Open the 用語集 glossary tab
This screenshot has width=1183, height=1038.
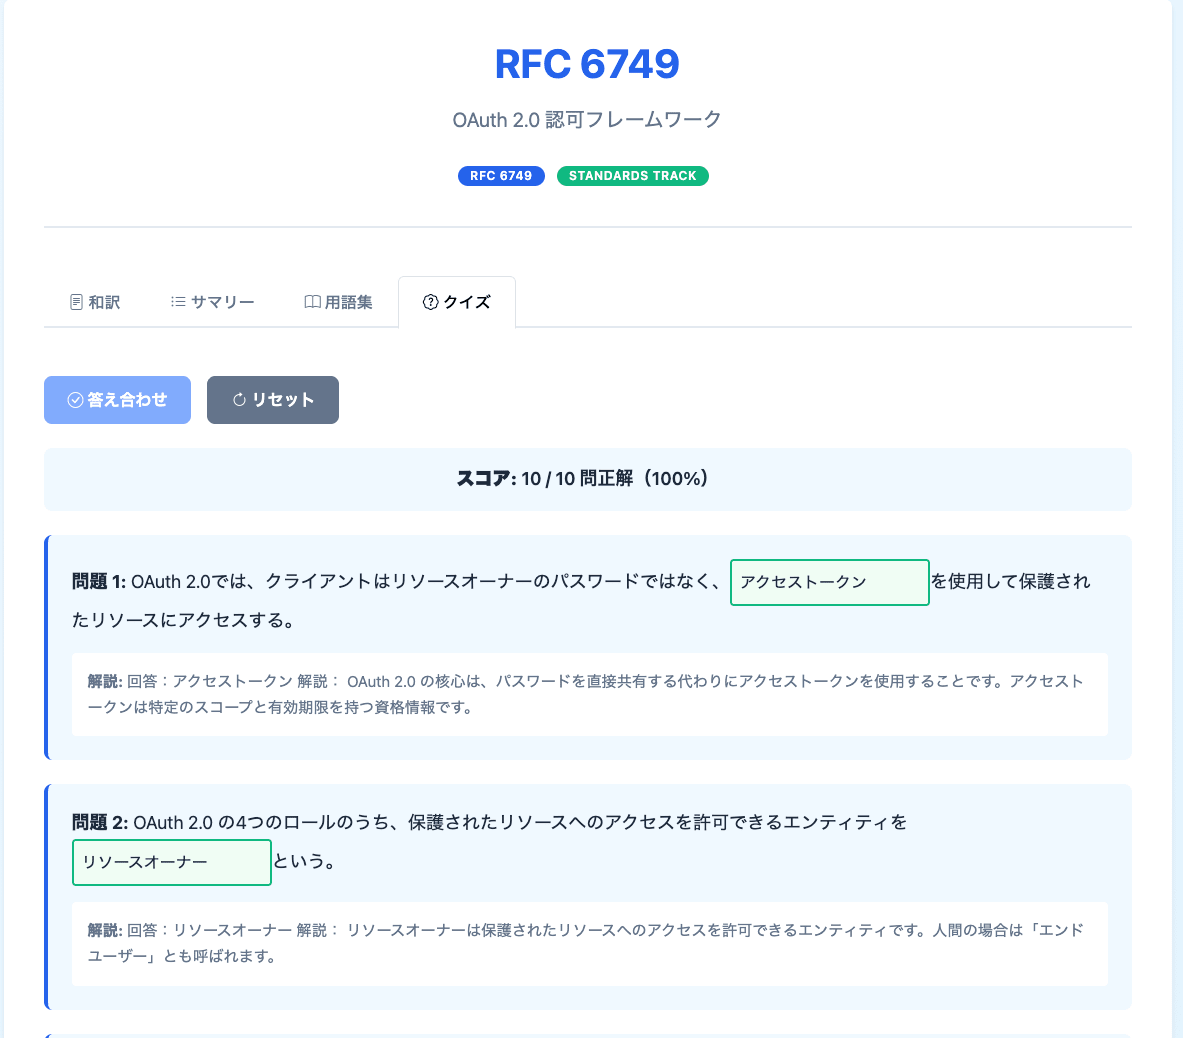[338, 302]
